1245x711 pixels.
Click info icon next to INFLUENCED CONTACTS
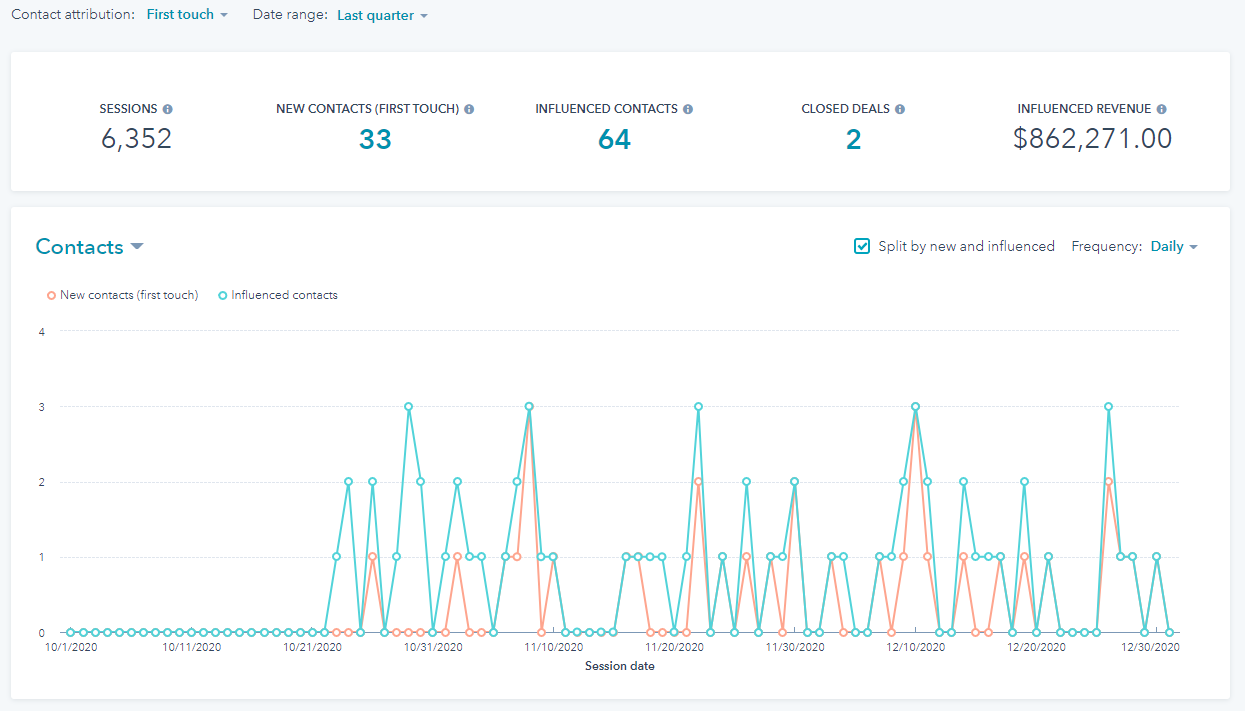(688, 109)
